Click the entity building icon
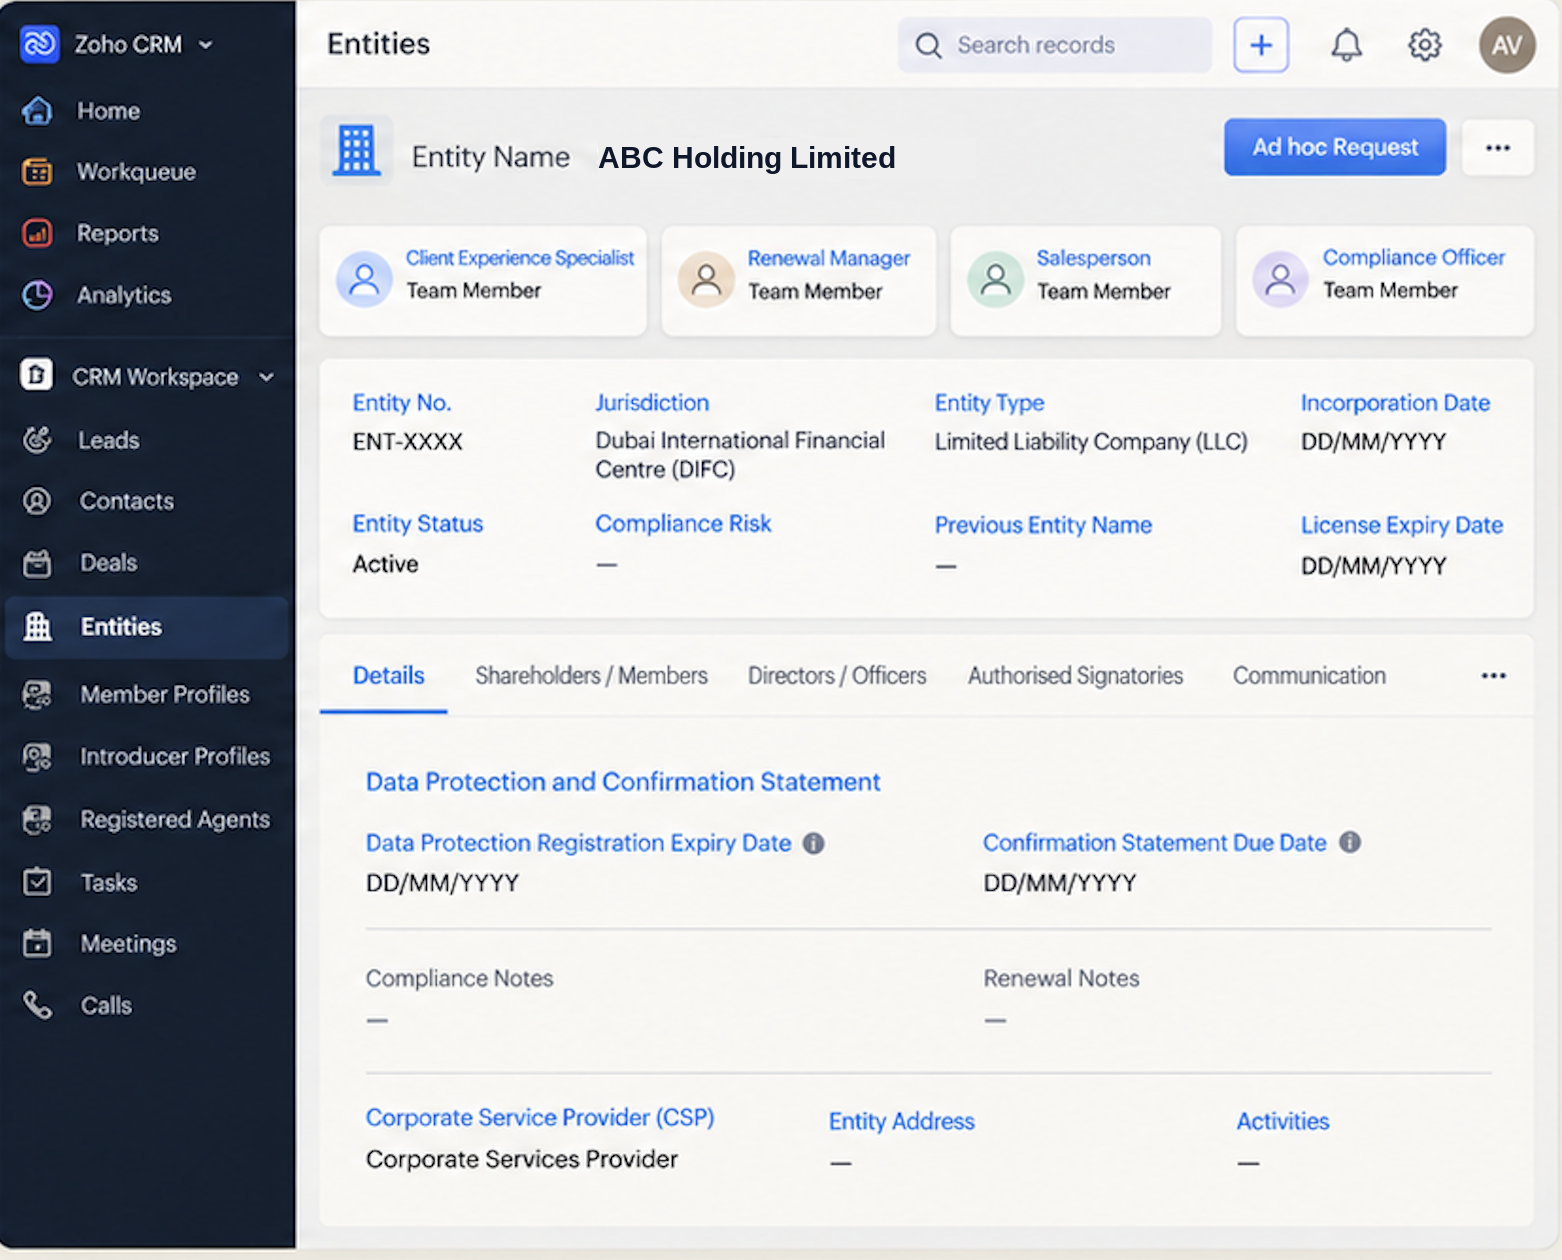This screenshot has height=1260, width=1562. click(357, 151)
